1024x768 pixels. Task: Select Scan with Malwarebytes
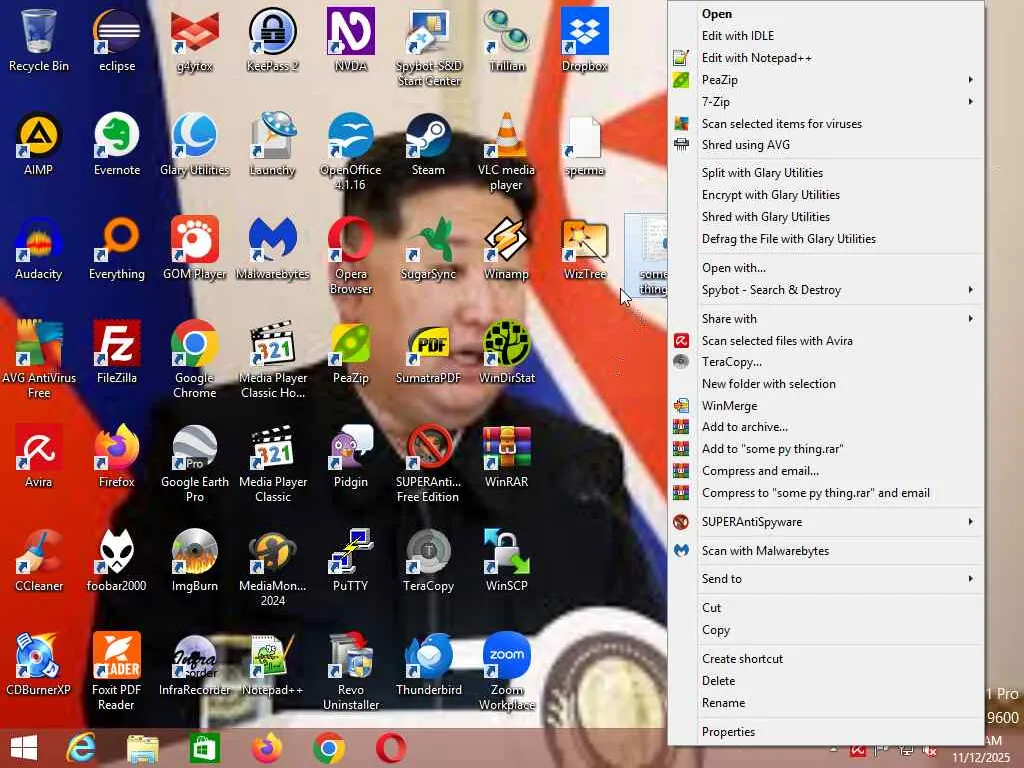tap(825, 551)
